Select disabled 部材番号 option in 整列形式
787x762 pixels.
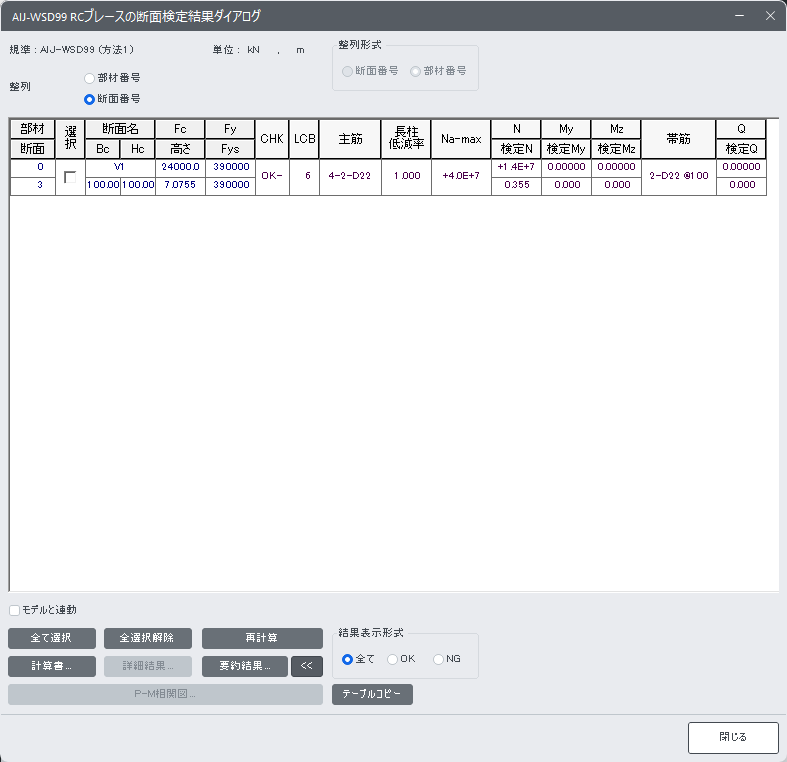415,71
